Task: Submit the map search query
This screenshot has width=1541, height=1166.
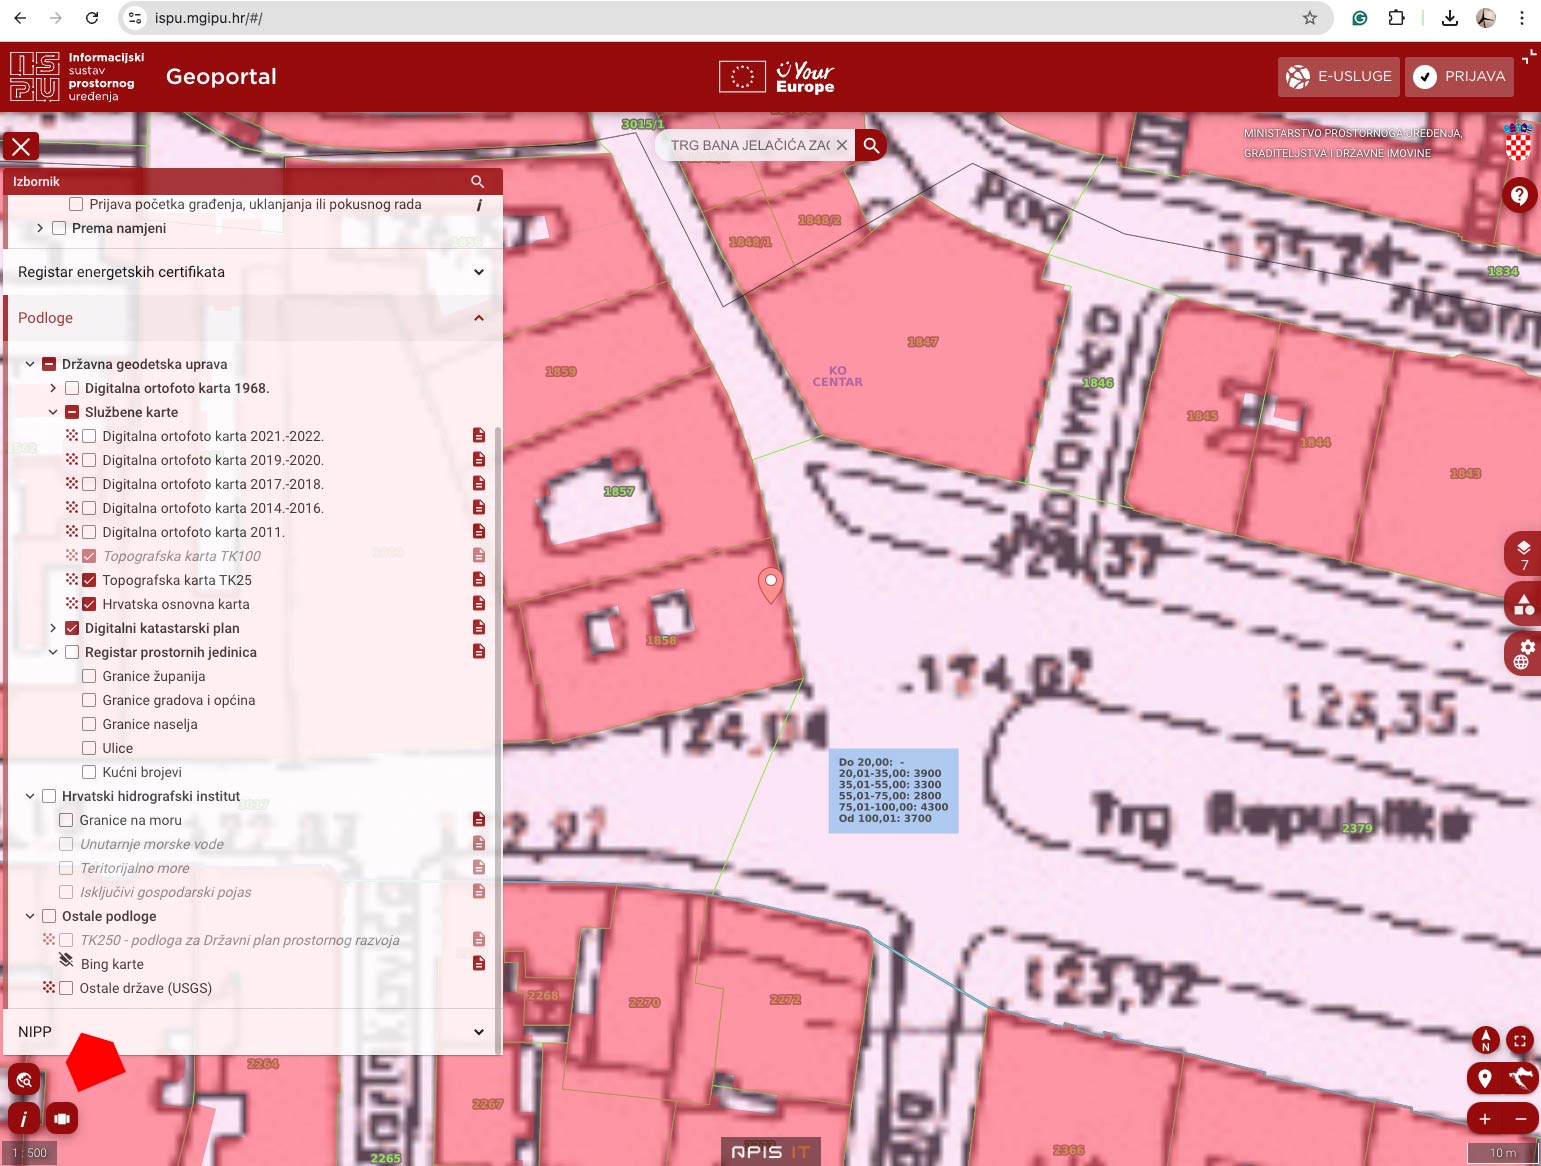Action: coord(872,145)
